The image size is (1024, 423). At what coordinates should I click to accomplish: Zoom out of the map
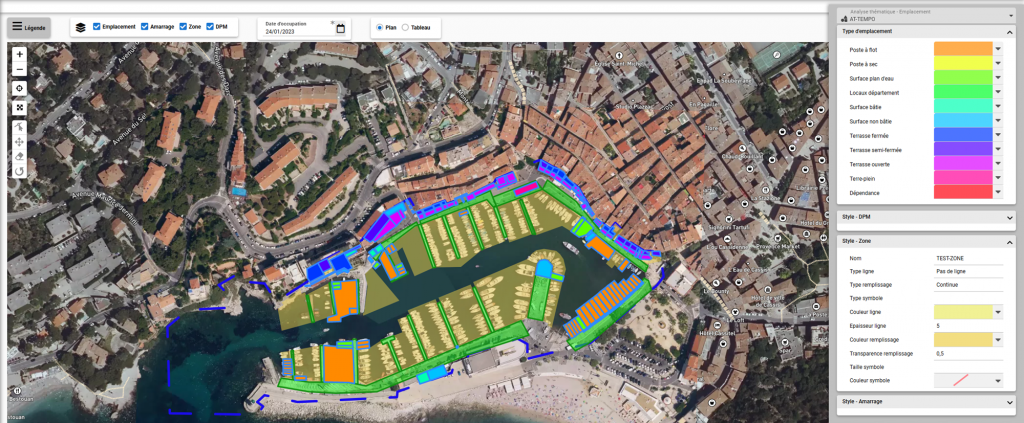click(20, 69)
